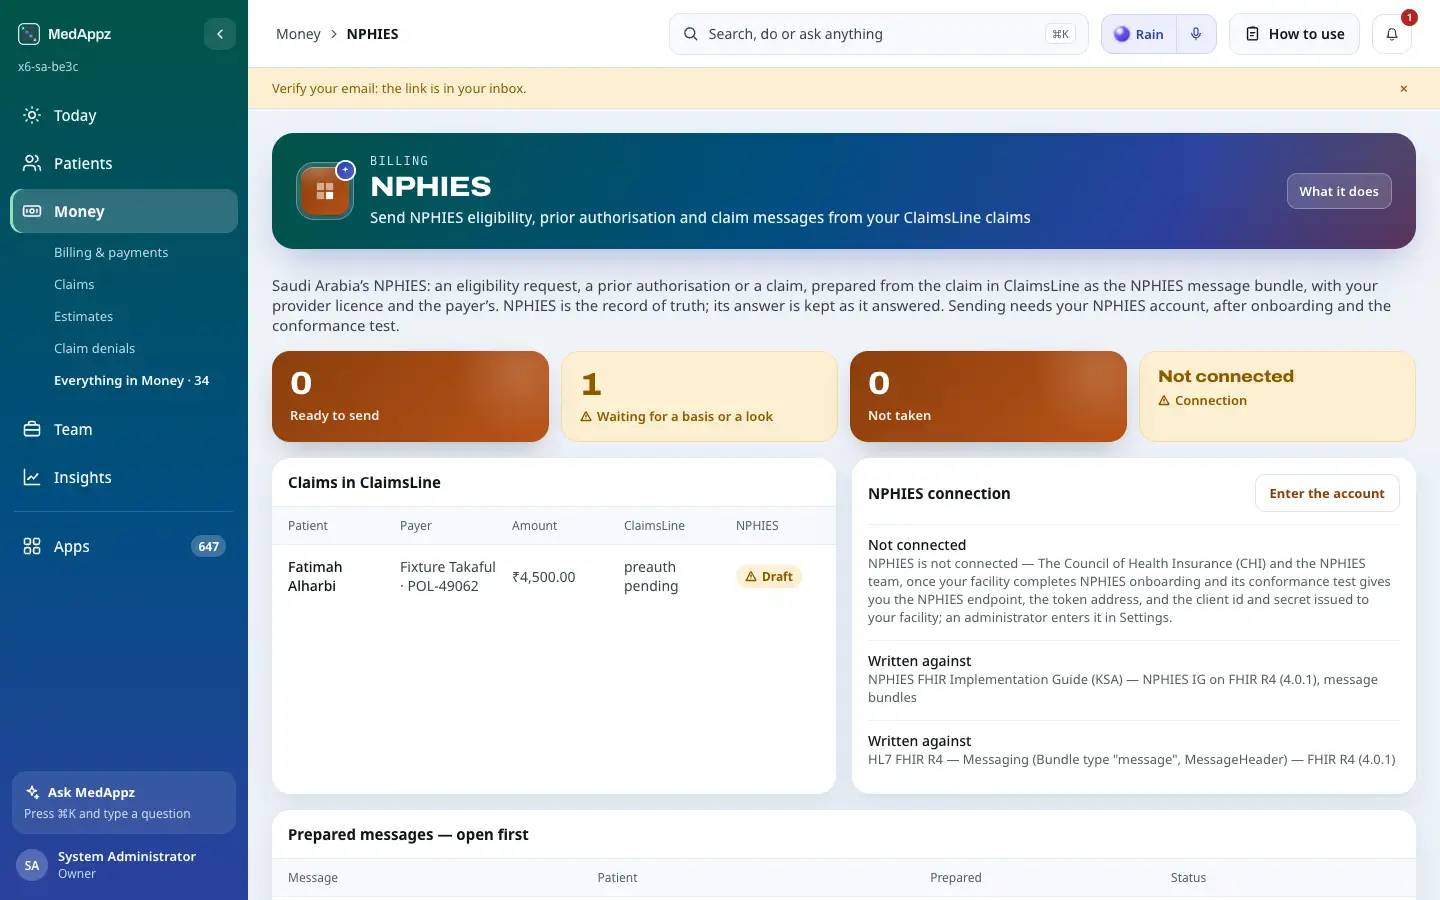The image size is (1440, 900).
Task: Click the How to use document icon
Action: (1252, 34)
